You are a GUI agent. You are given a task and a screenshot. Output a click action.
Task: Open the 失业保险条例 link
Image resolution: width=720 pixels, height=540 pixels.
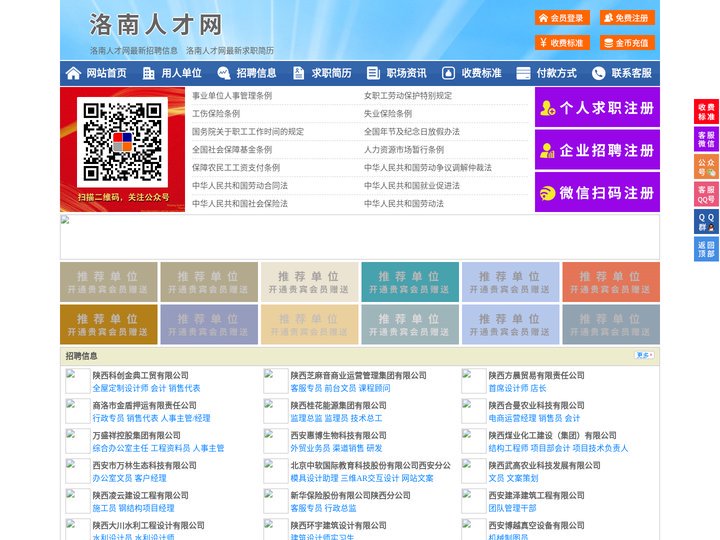pyautogui.click(x=388, y=113)
